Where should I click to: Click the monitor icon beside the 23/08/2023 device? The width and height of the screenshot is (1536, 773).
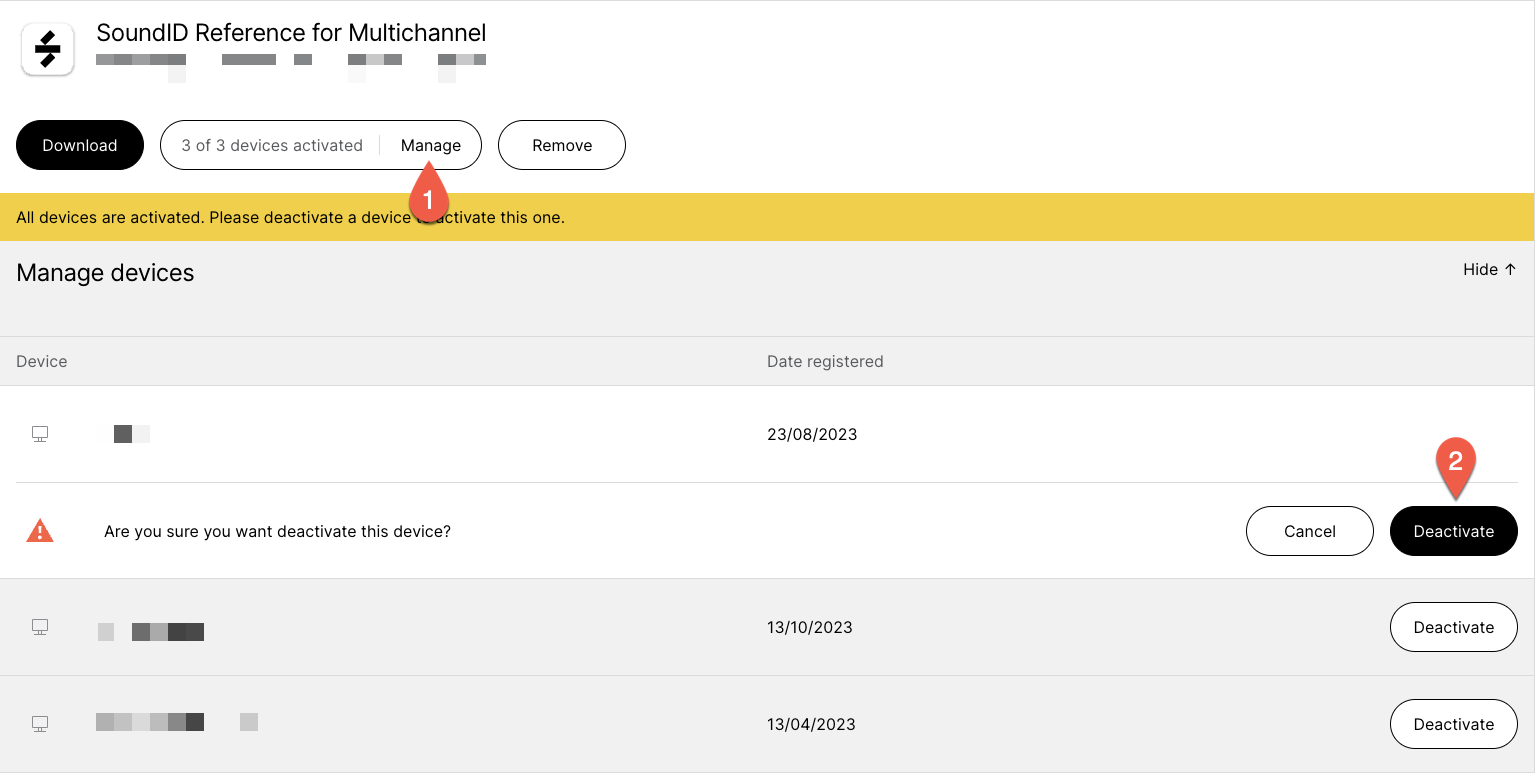click(40, 434)
